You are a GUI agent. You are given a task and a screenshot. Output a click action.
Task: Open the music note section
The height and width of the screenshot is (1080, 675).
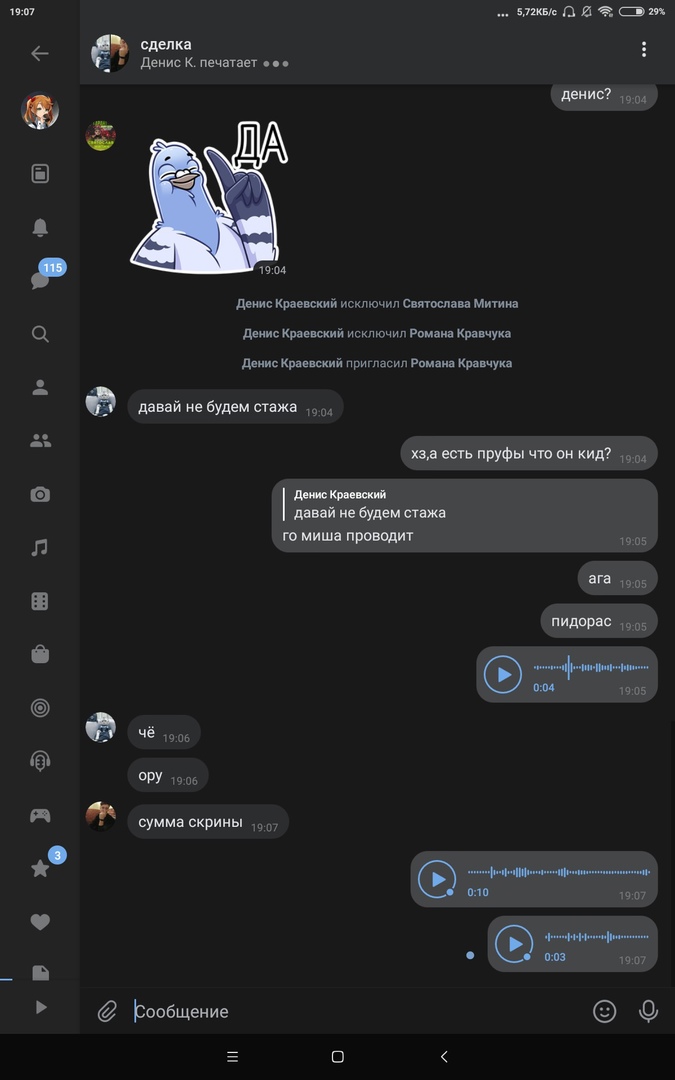click(x=40, y=548)
